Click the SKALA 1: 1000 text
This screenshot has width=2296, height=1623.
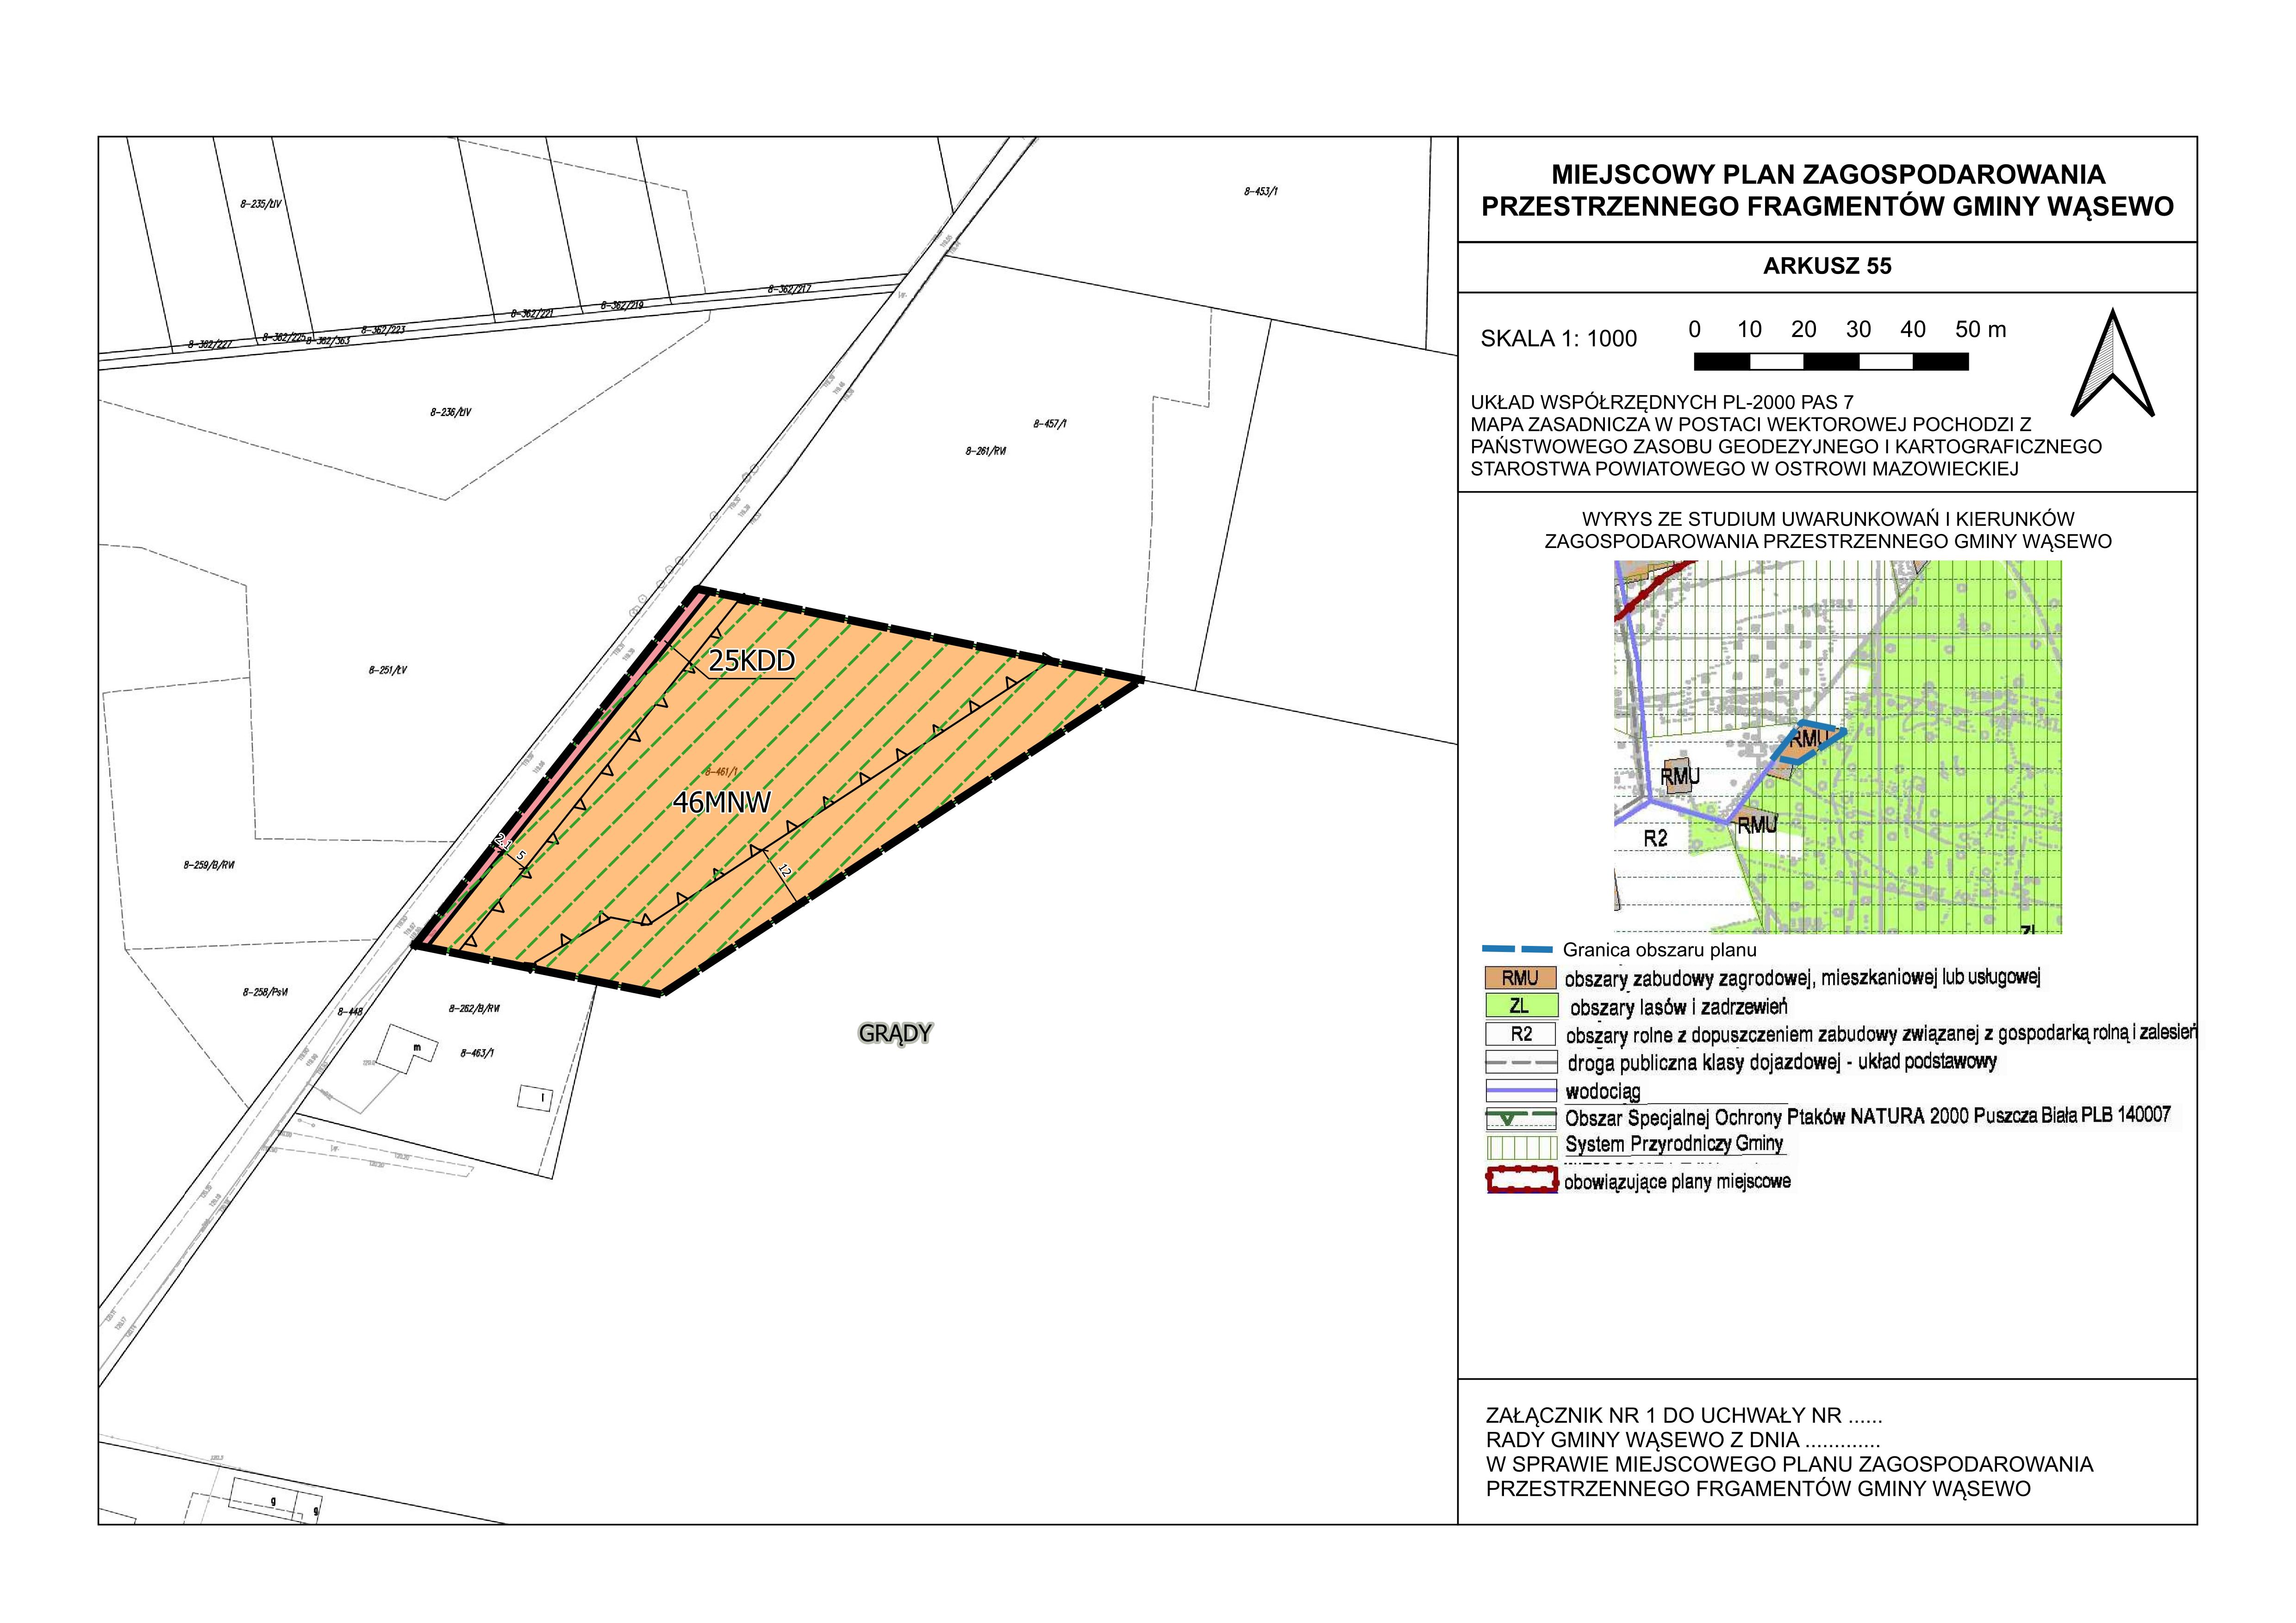point(1558,339)
